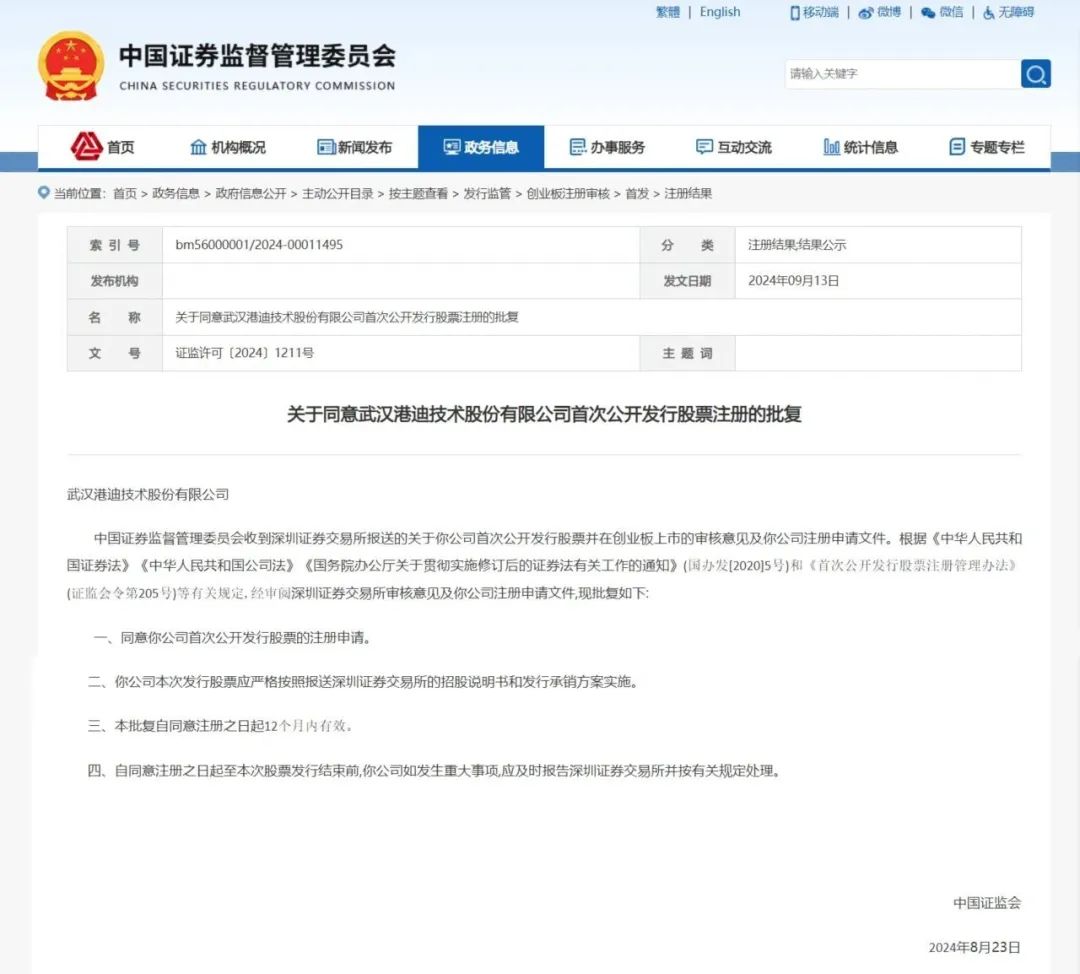Click the chat icon beside 互动交流

tap(704, 147)
